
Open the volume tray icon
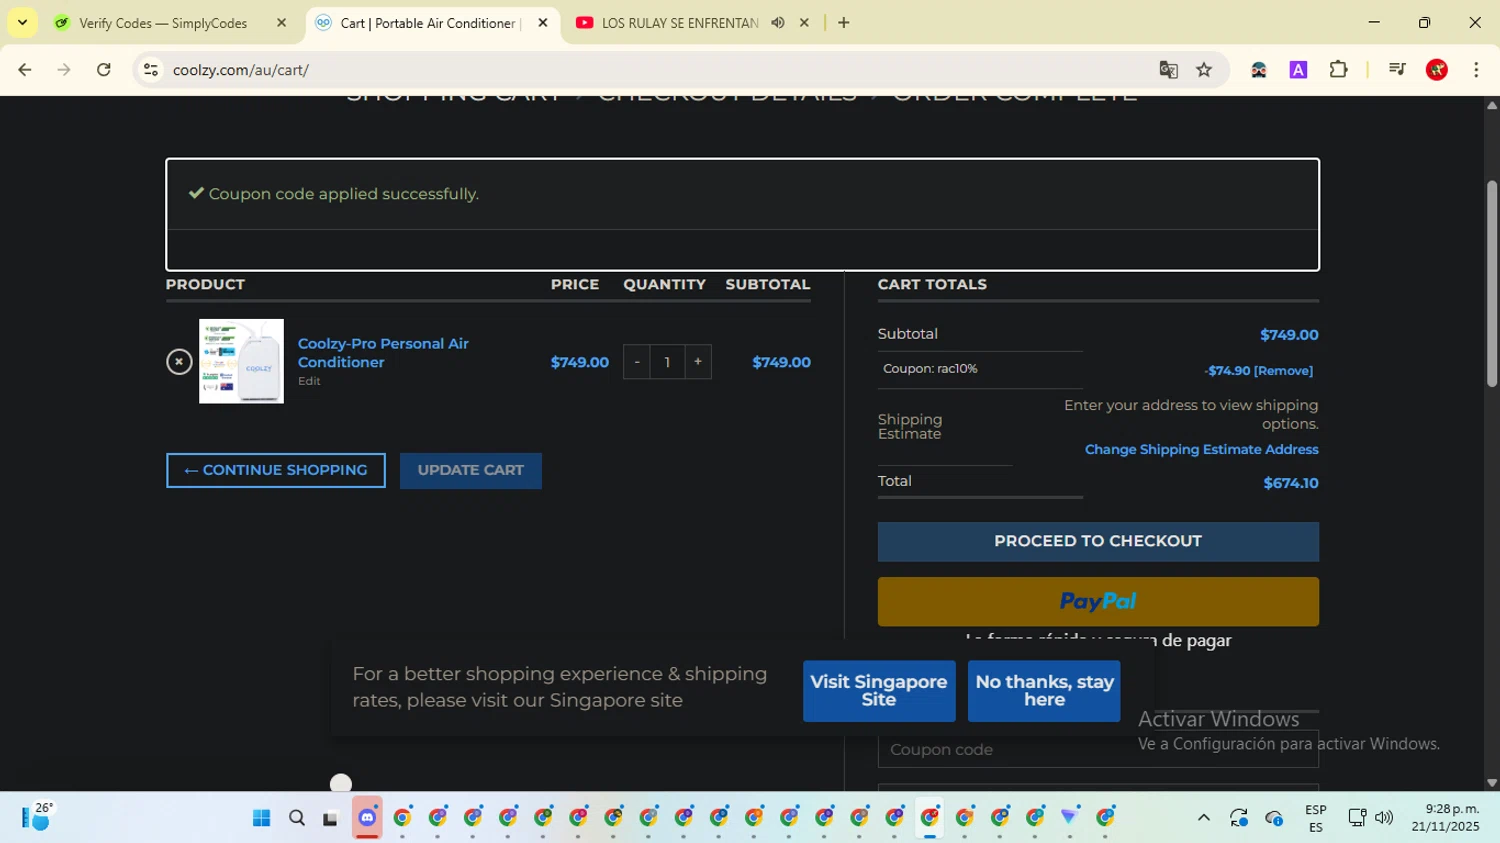click(x=1384, y=818)
